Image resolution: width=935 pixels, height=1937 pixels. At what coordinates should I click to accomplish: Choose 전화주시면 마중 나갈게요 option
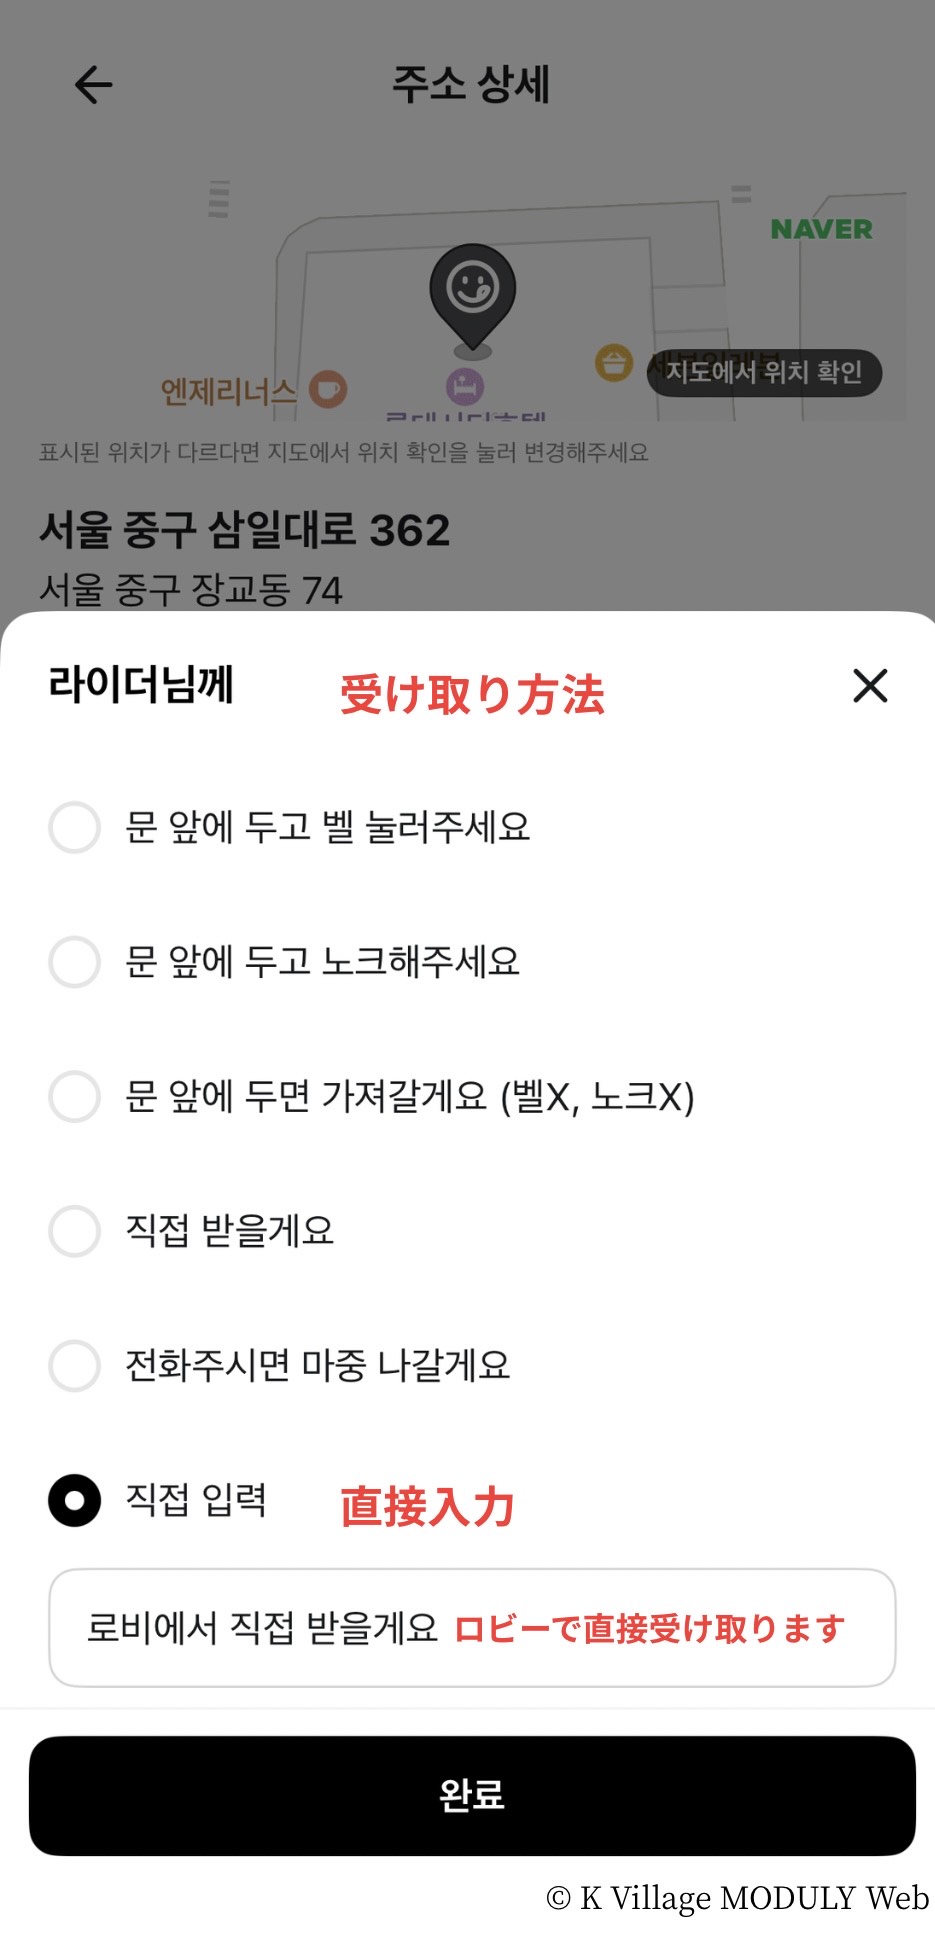75,1365
